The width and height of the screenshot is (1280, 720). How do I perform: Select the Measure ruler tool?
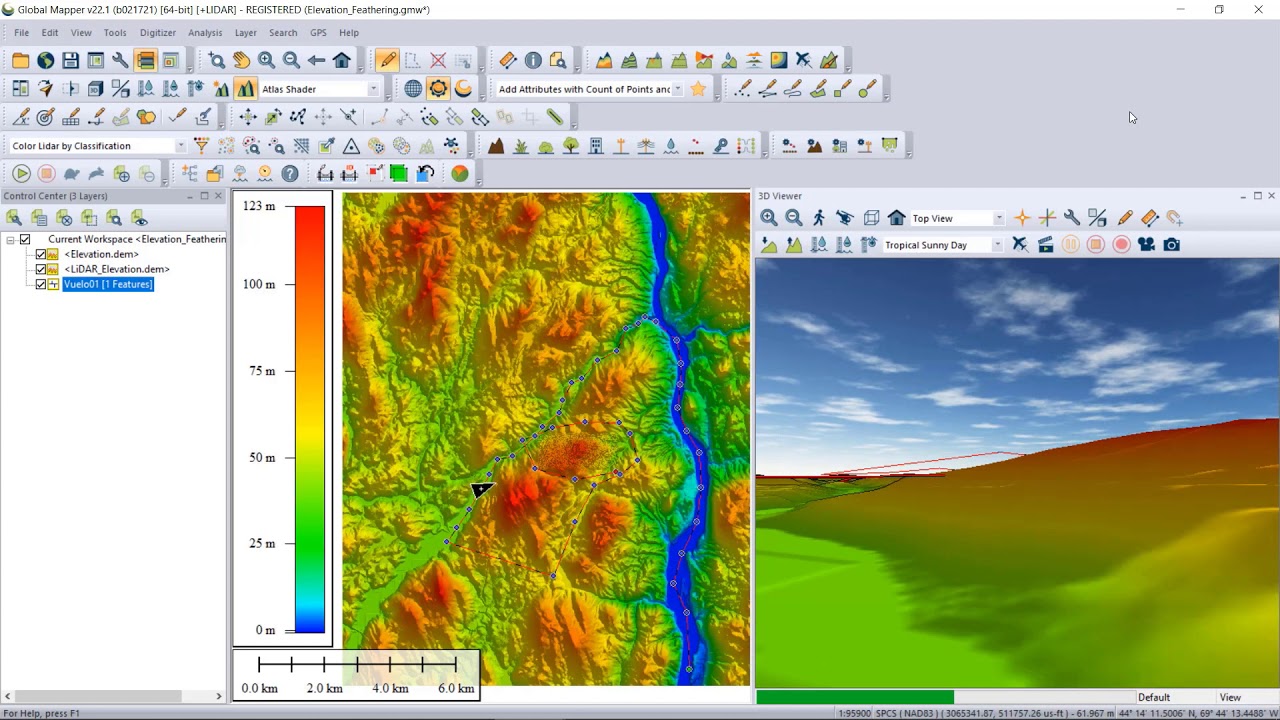pos(508,61)
